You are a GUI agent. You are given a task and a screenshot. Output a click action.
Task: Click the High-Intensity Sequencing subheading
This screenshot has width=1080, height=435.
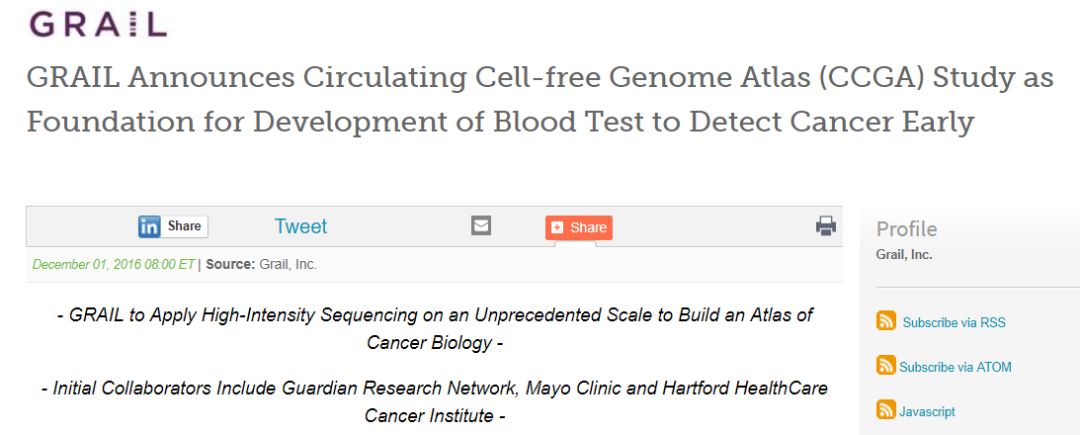point(435,328)
